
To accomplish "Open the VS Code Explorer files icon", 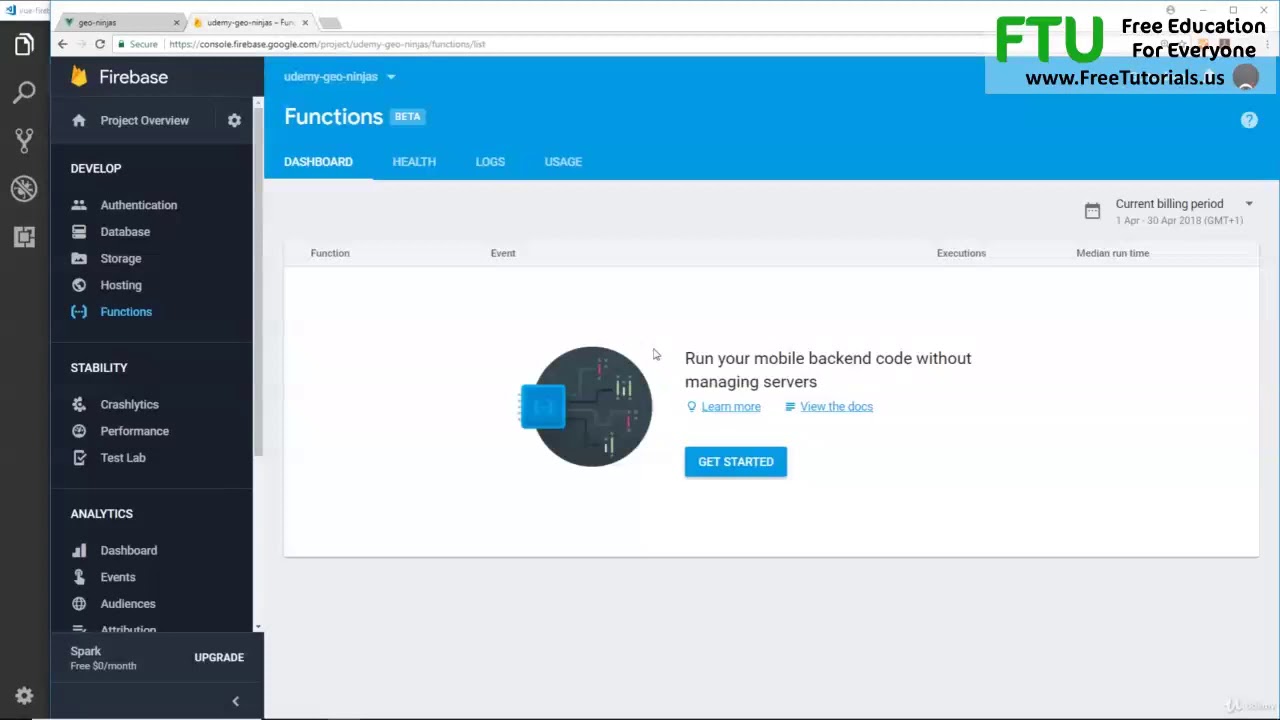I will click(x=24, y=44).
